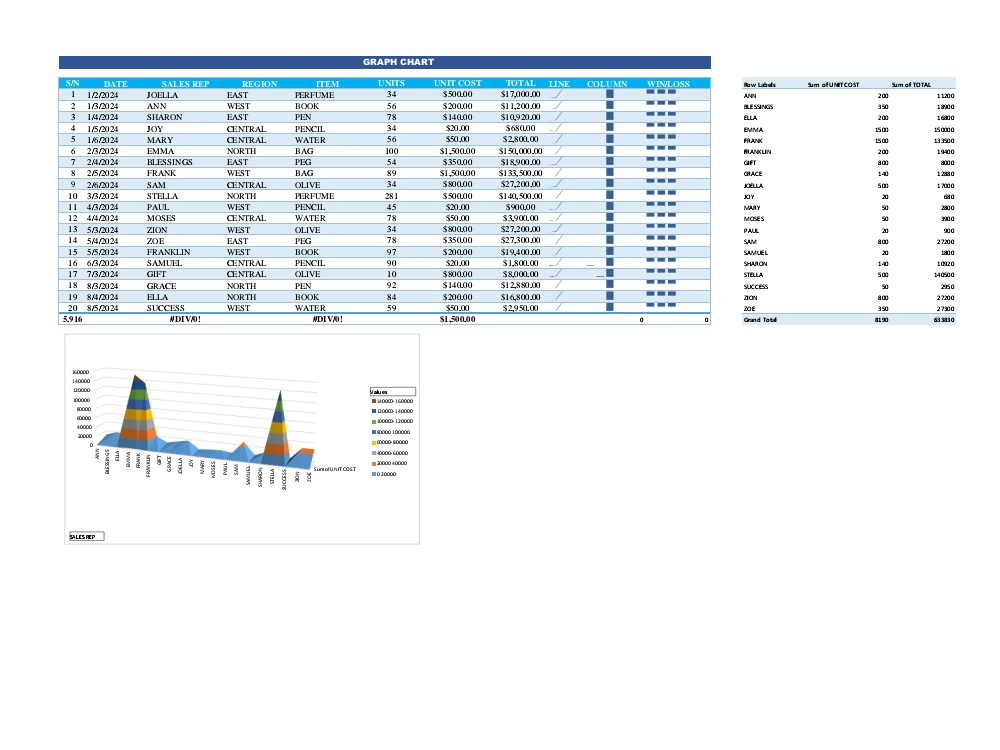Select the Row Labels pivot header

pos(760,84)
